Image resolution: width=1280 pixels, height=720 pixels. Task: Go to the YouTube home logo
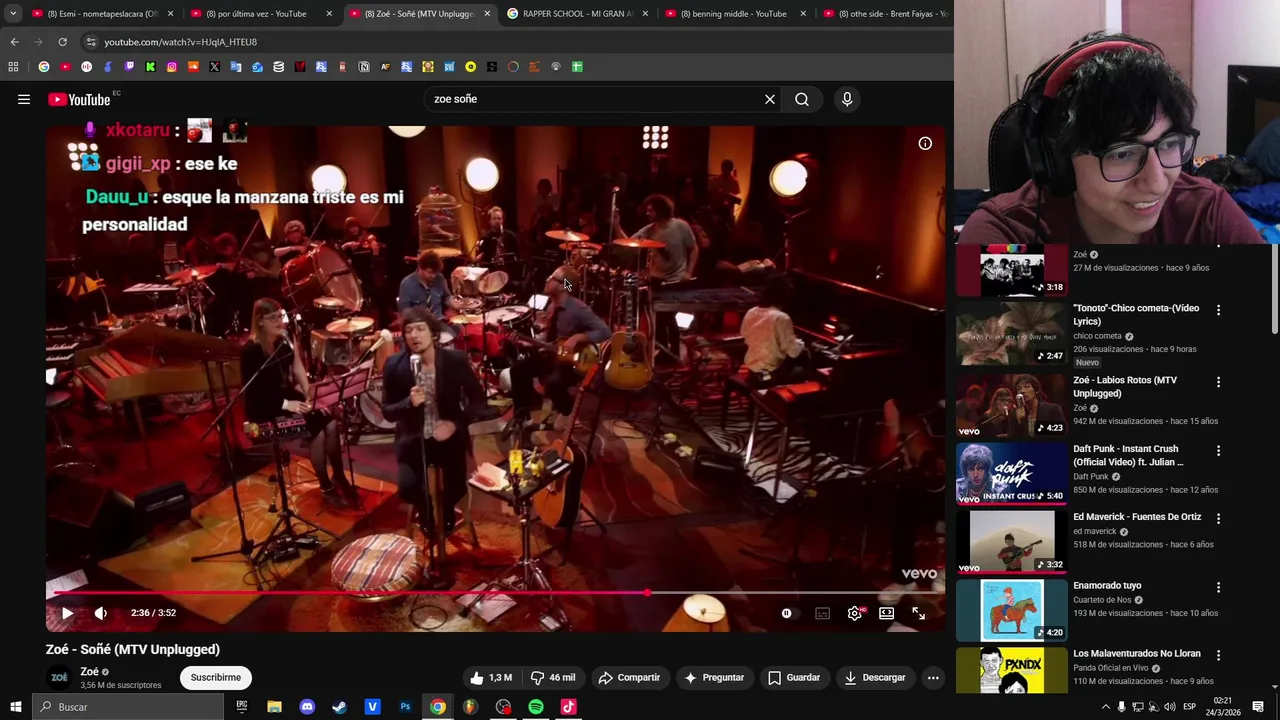[79, 99]
